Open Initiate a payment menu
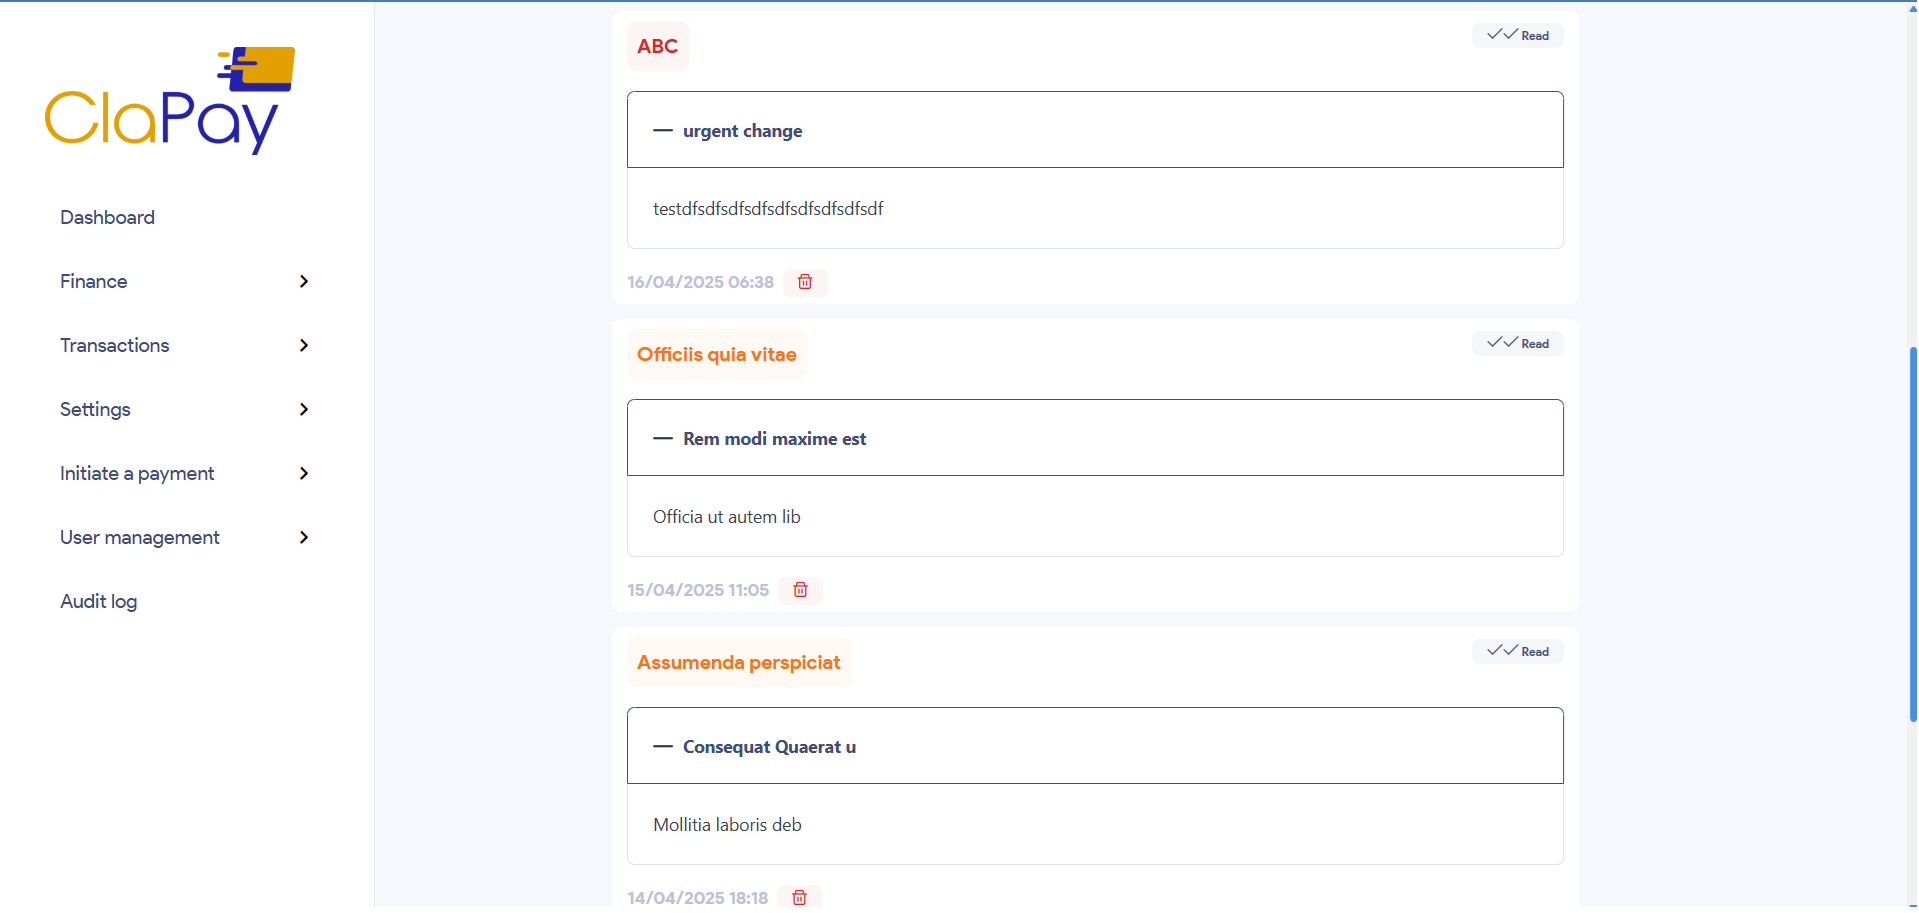Viewport: 1919px width, 913px height. tap(137, 474)
